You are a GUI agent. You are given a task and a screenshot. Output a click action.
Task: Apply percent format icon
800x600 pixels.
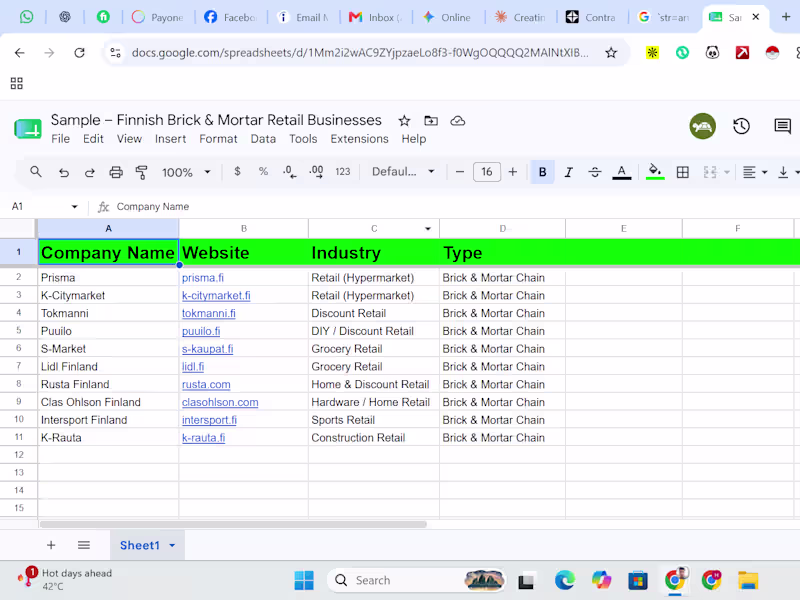pyautogui.click(x=263, y=171)
